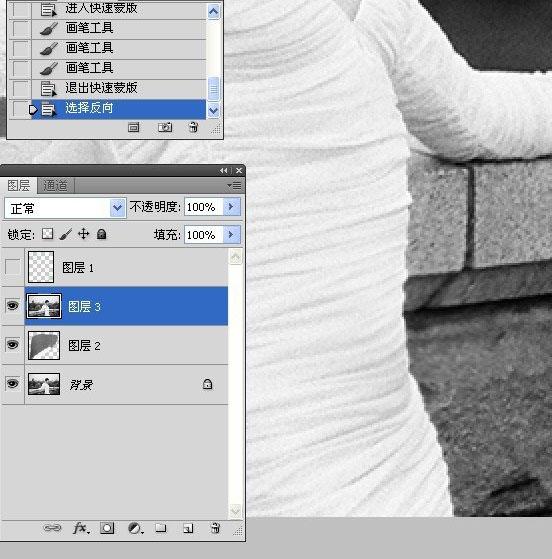Add a layer mask
This screenshot has width=552, height=559.
pyautogui.click(x=107, y=528)
